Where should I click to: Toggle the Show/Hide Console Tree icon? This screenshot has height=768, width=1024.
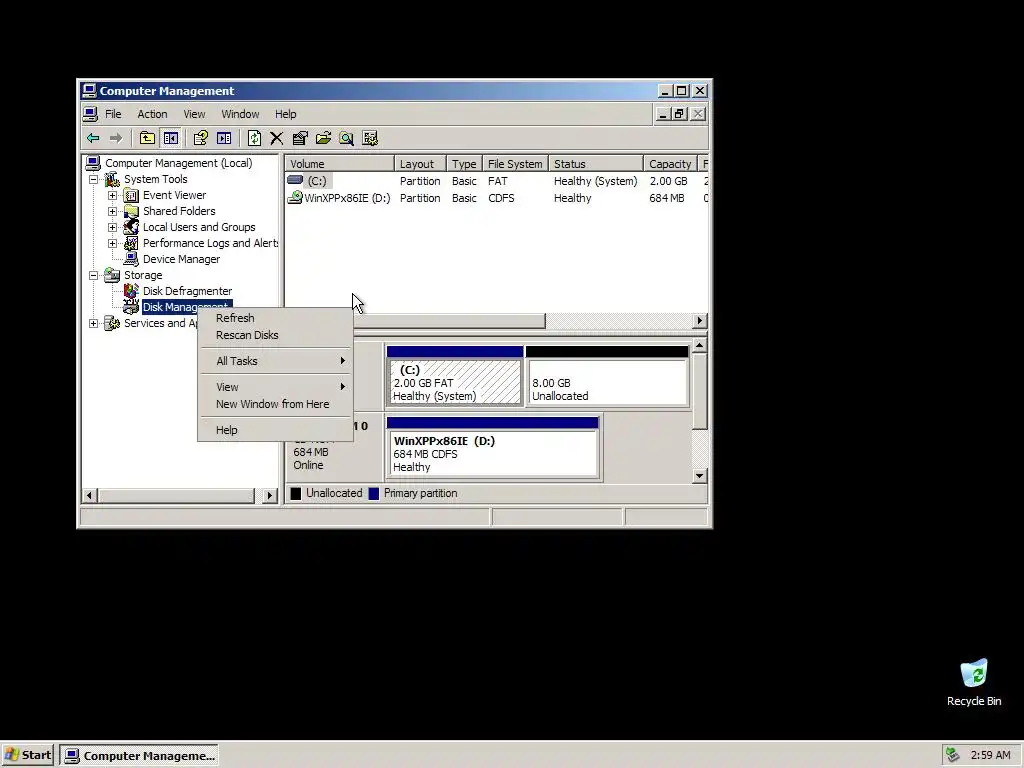pos(170,138)
